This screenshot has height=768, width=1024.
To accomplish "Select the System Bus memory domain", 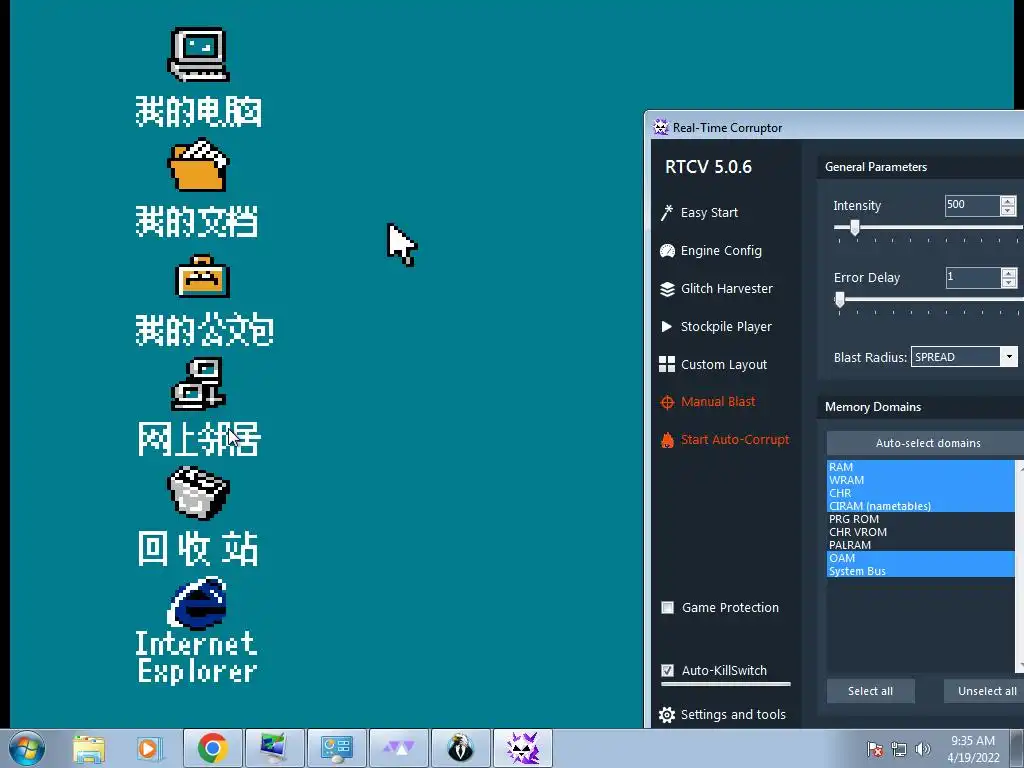I will click(x=921, y=571).
